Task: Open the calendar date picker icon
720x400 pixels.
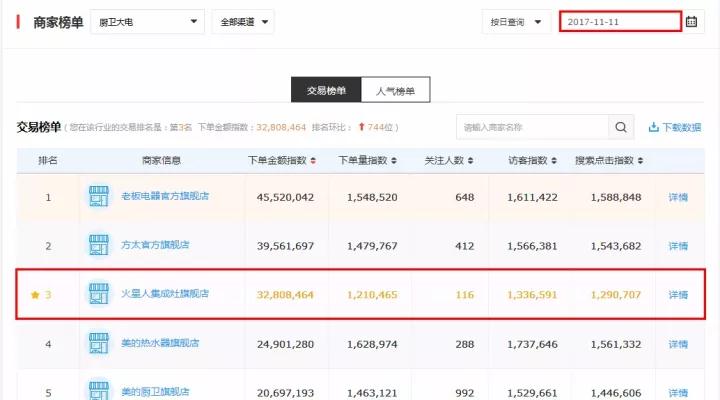Action: 691,22
